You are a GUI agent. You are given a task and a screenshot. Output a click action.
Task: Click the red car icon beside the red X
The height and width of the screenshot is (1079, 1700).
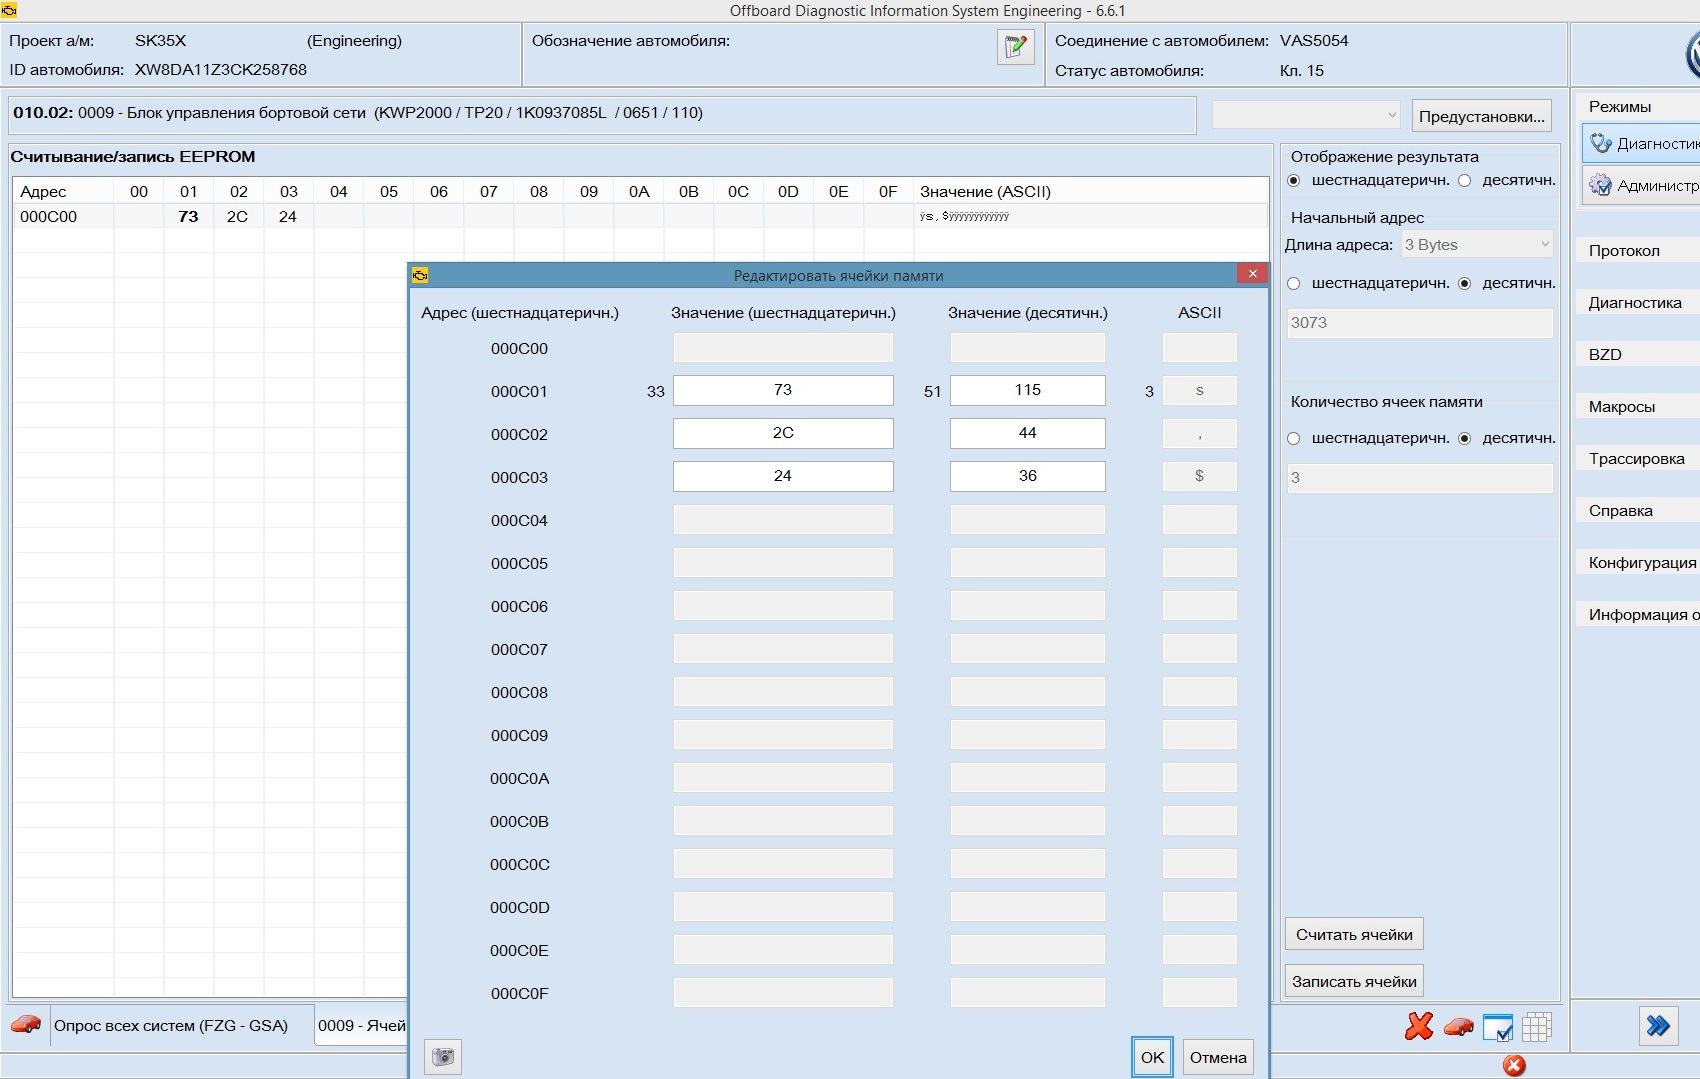click(1458, 1026)
